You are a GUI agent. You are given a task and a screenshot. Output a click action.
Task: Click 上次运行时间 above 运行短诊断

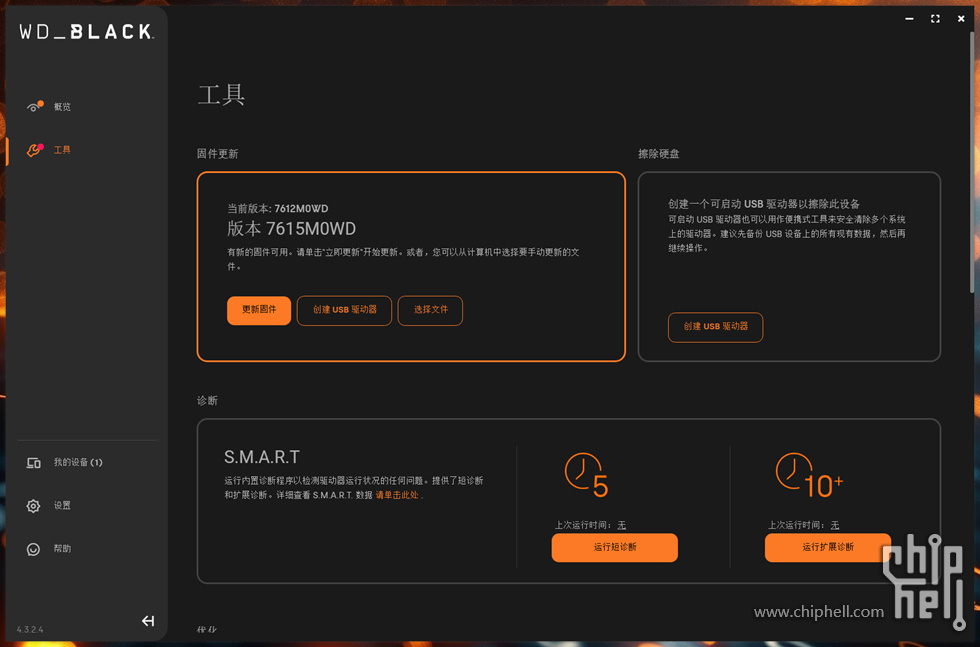pos(590,525)
